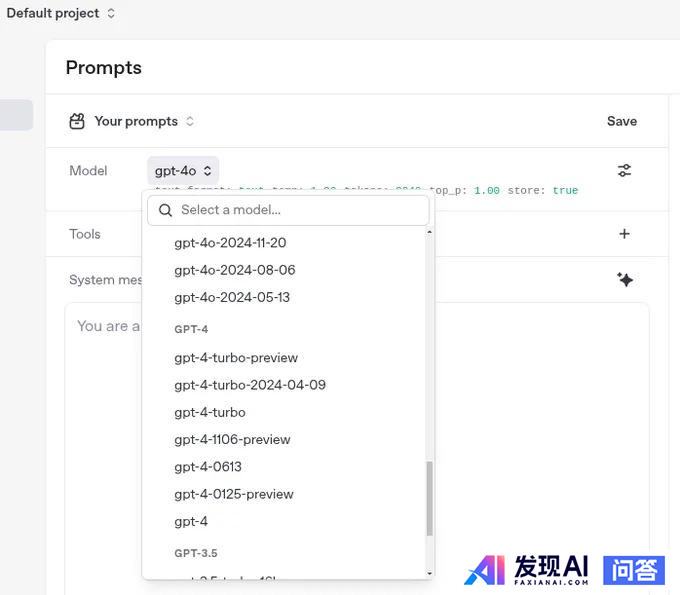Image resolution: width=680 pixels, height=595 pixels.
Task: Add a tool with plus icon
Action: (x=624, y=234)
